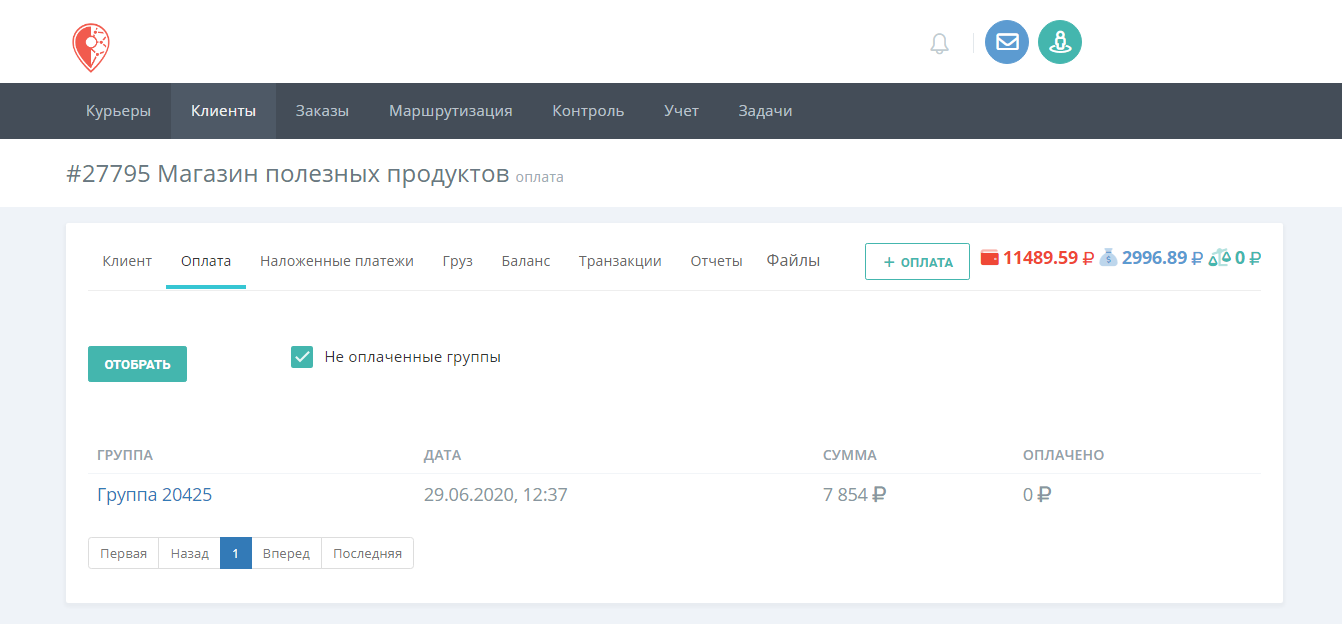The width and height of the screenshot is (1342, 624).
Task: Click the red map-pin logo
Action: point(91,48)
